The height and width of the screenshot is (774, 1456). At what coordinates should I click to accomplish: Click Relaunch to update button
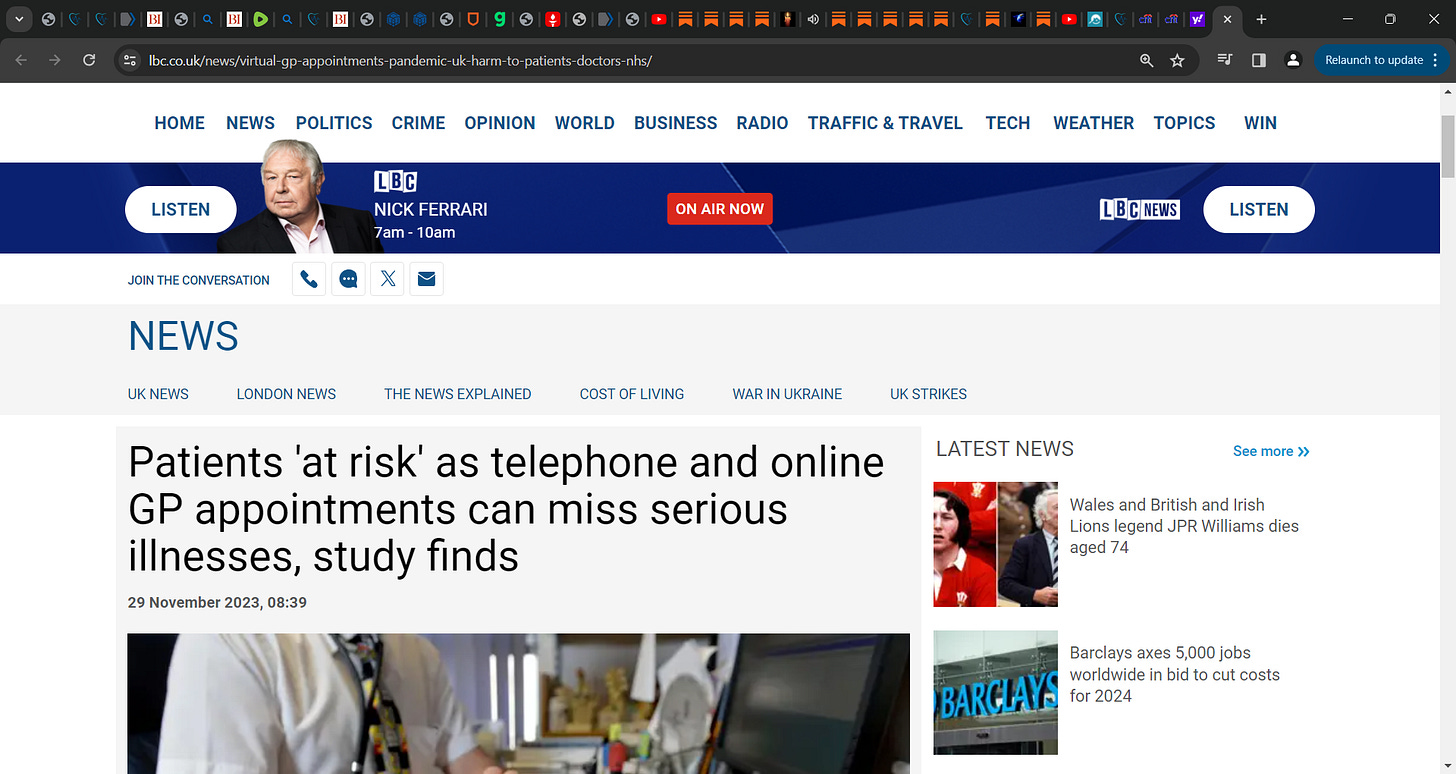(x=1381, y=60)
